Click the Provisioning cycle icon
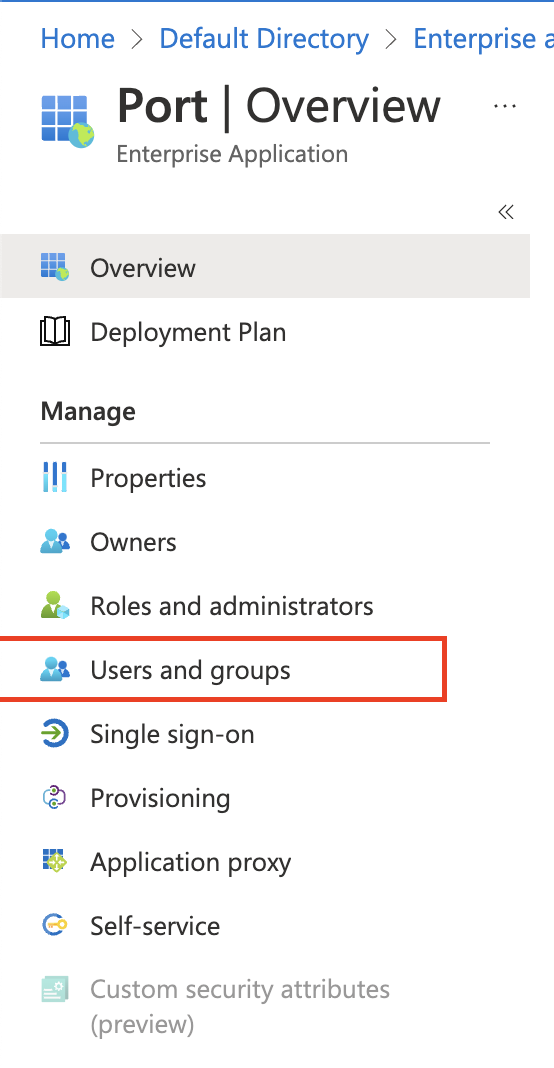The height and width of the screenshot is (1068, 554). pyautogui.click(x=54, y=798)
